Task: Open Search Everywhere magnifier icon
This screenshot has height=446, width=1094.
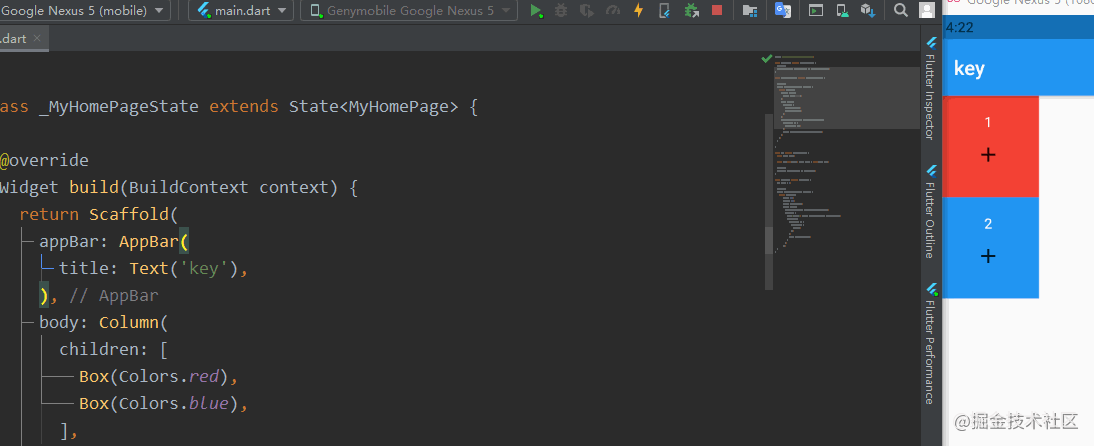Action: [x=901, y=10]
